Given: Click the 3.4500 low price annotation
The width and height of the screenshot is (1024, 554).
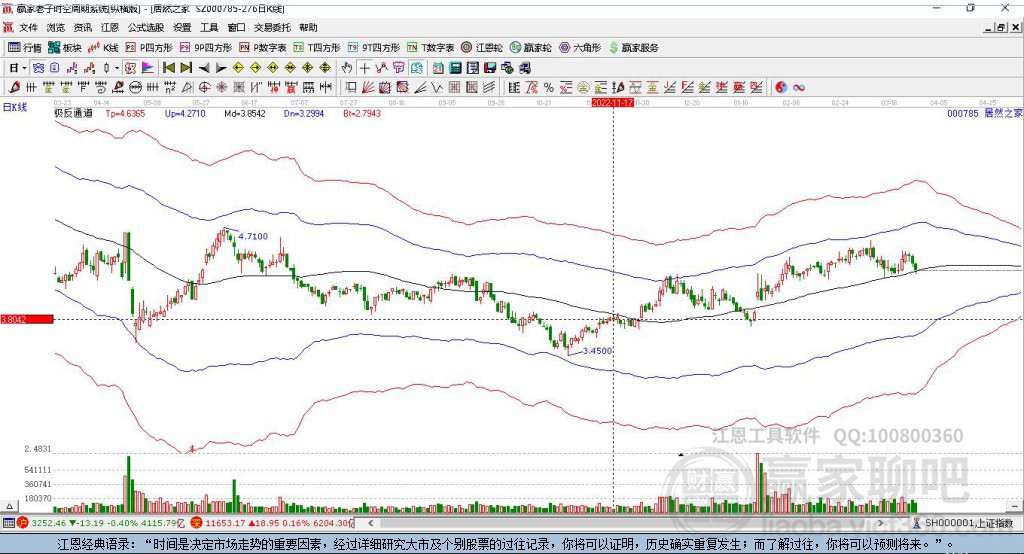Looking at the screenshot, I should click(x=598, y=351).
